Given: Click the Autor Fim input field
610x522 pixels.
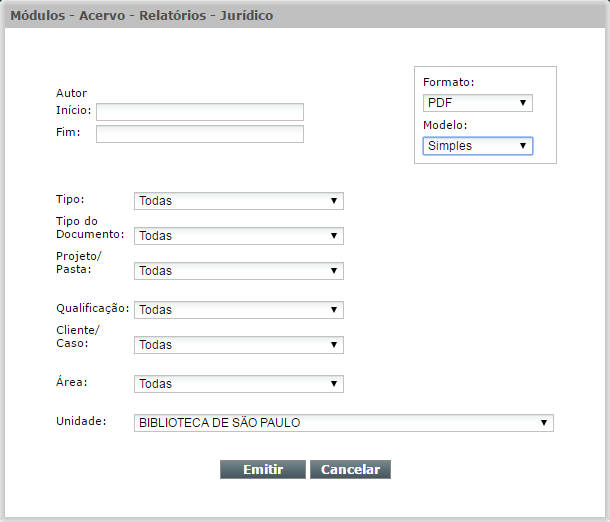Looking at the screenshot, I should click(200, 134).
